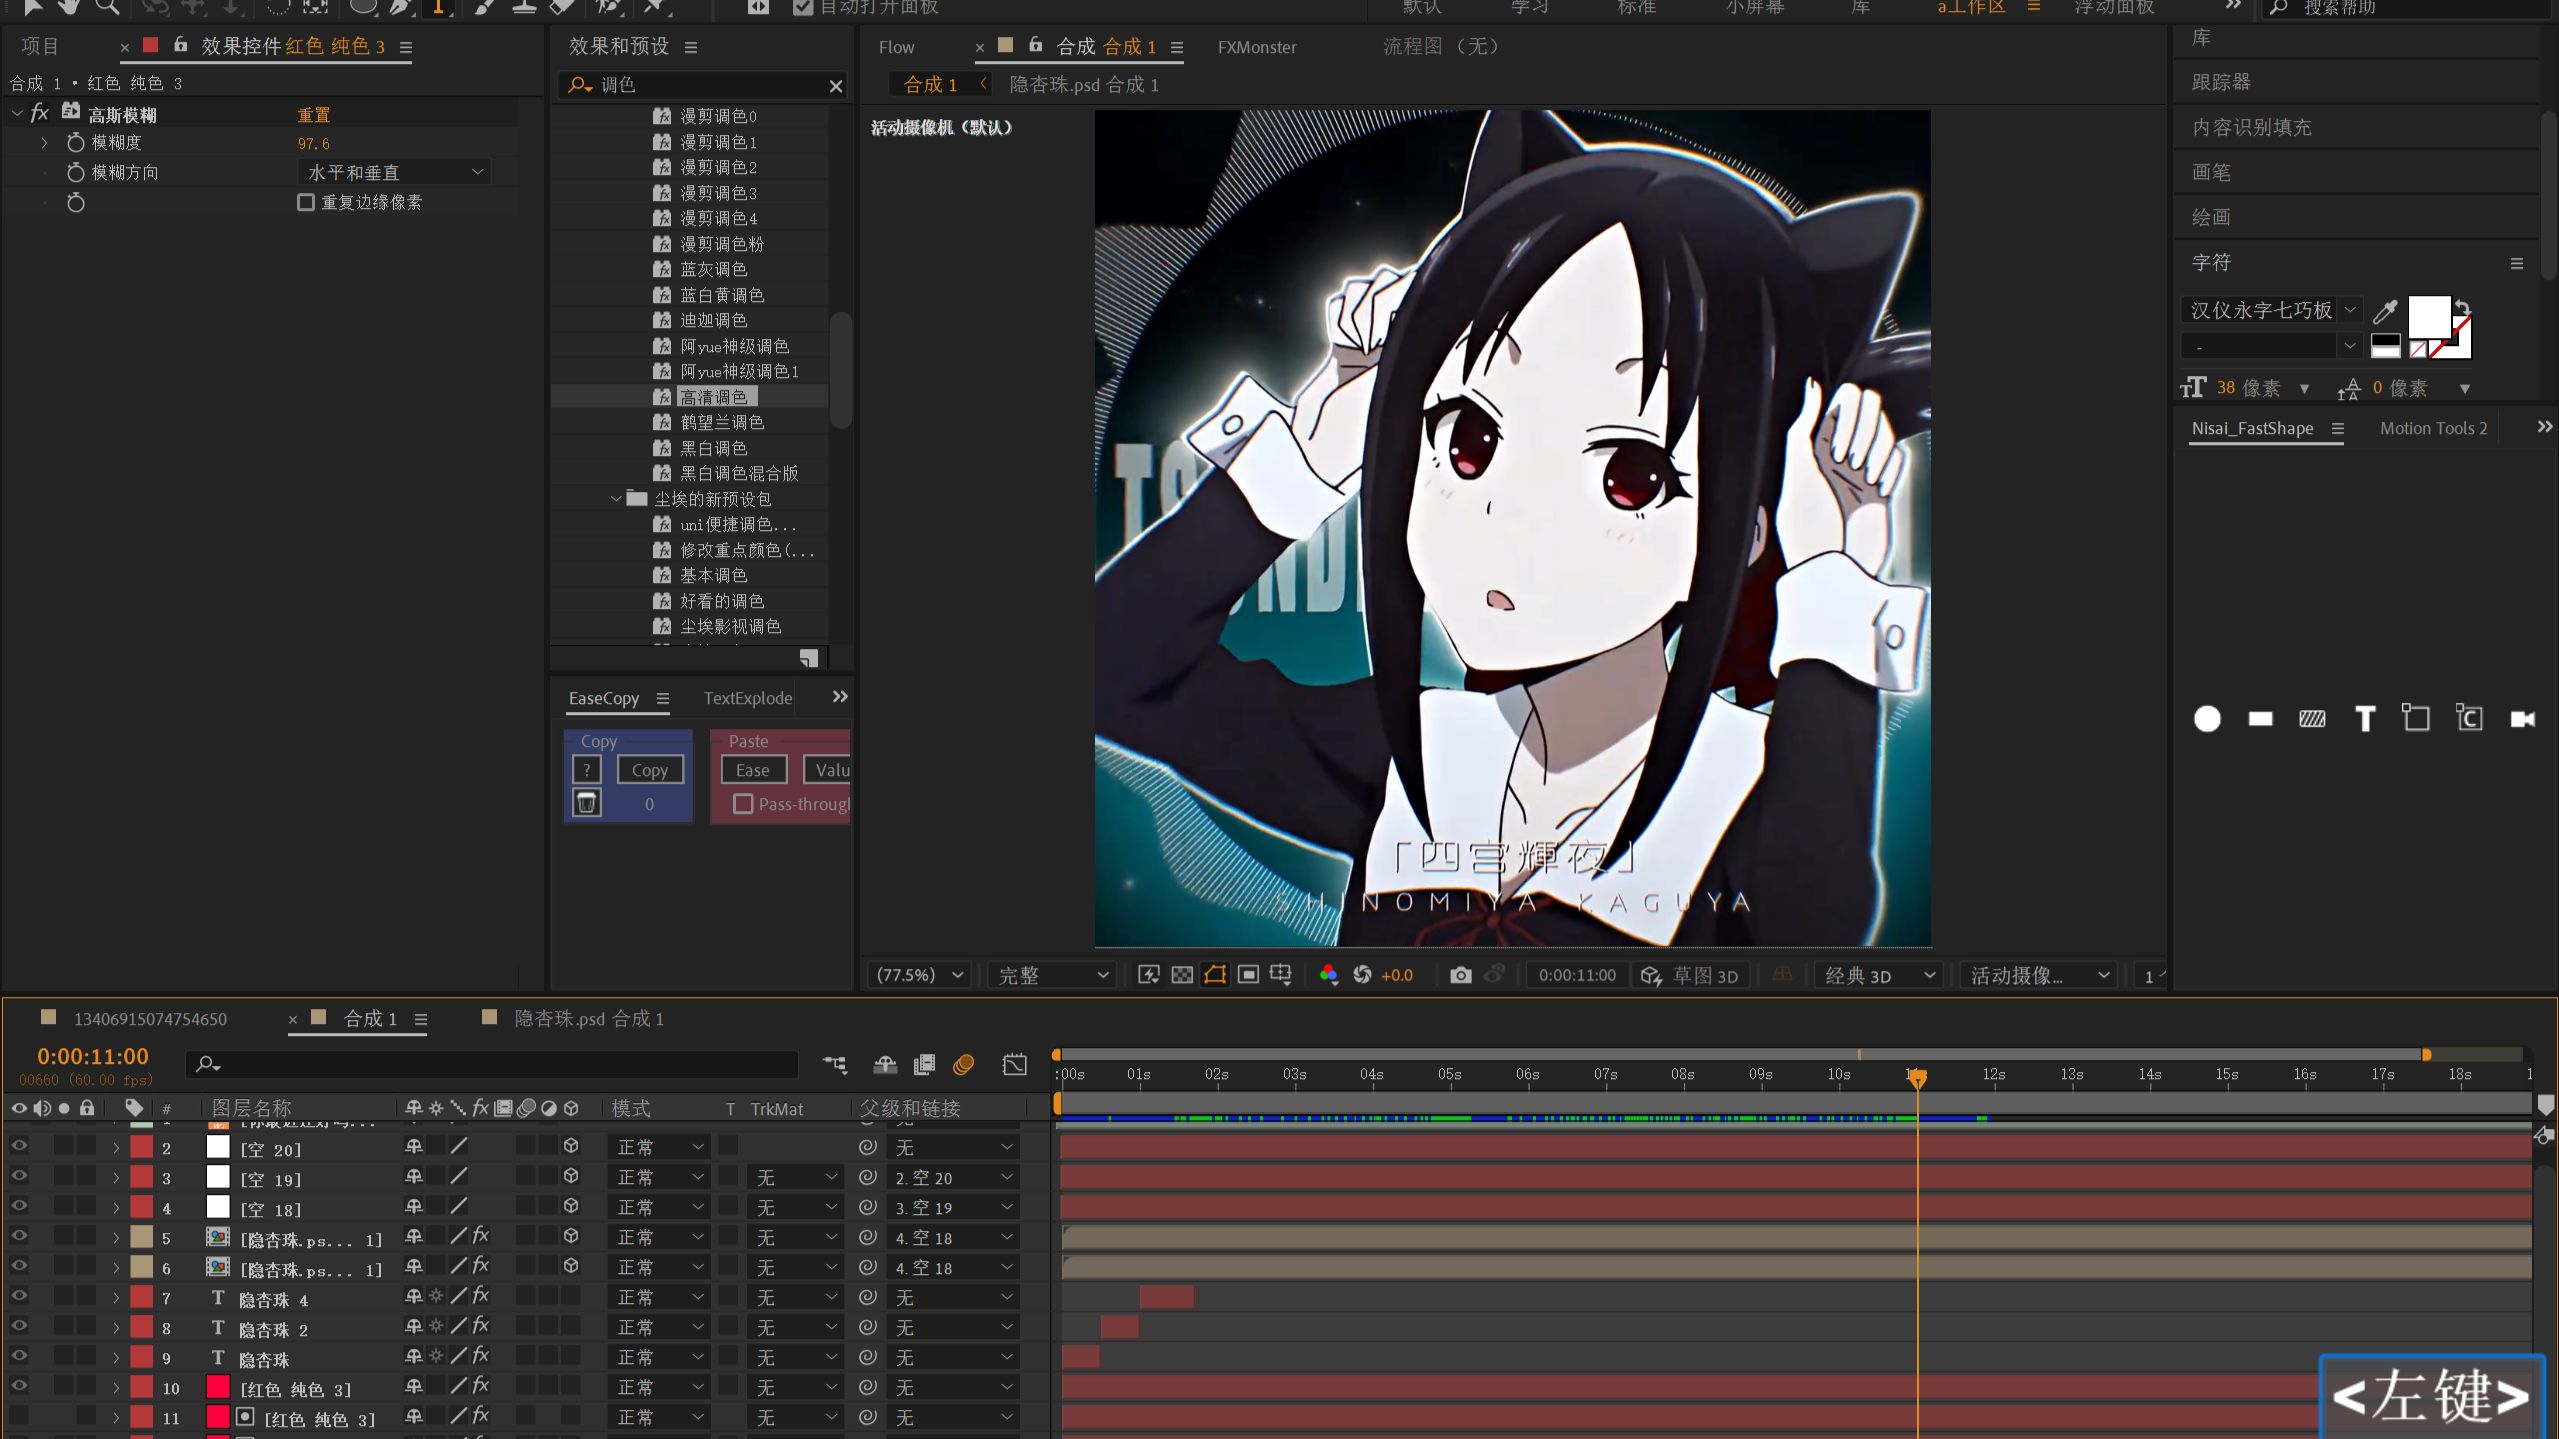Viewport: 2559px width, 1439px height.
Task: Click the ? help button in EaseCopy
Action: (587, 770)
